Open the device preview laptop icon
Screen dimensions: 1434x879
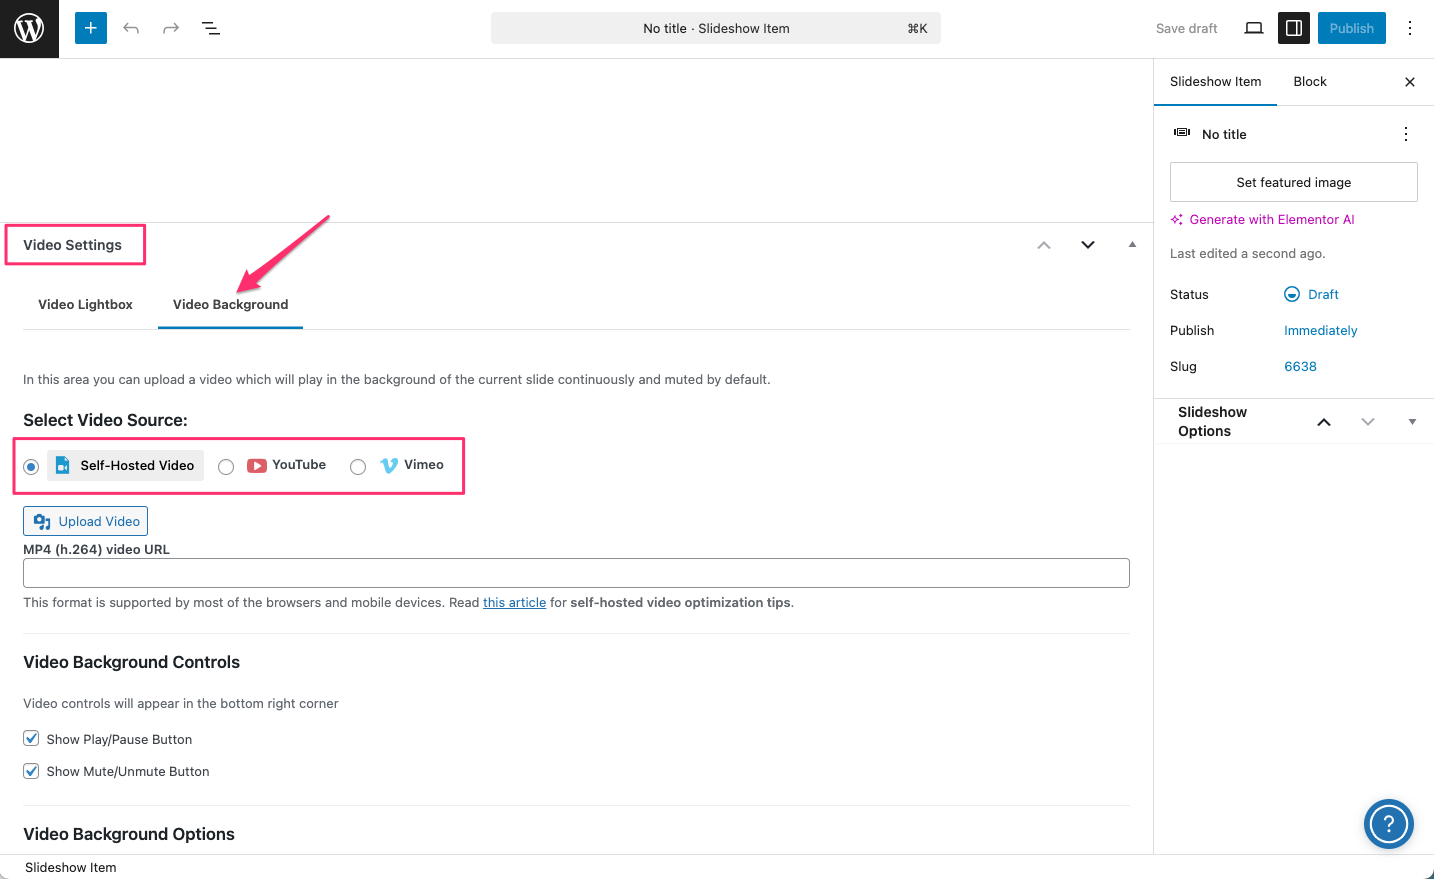[1253, 28]
